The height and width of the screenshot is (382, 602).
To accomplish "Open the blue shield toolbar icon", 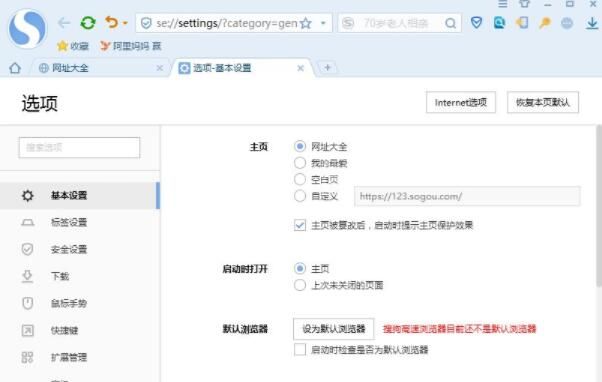I will tap(476, 23).
